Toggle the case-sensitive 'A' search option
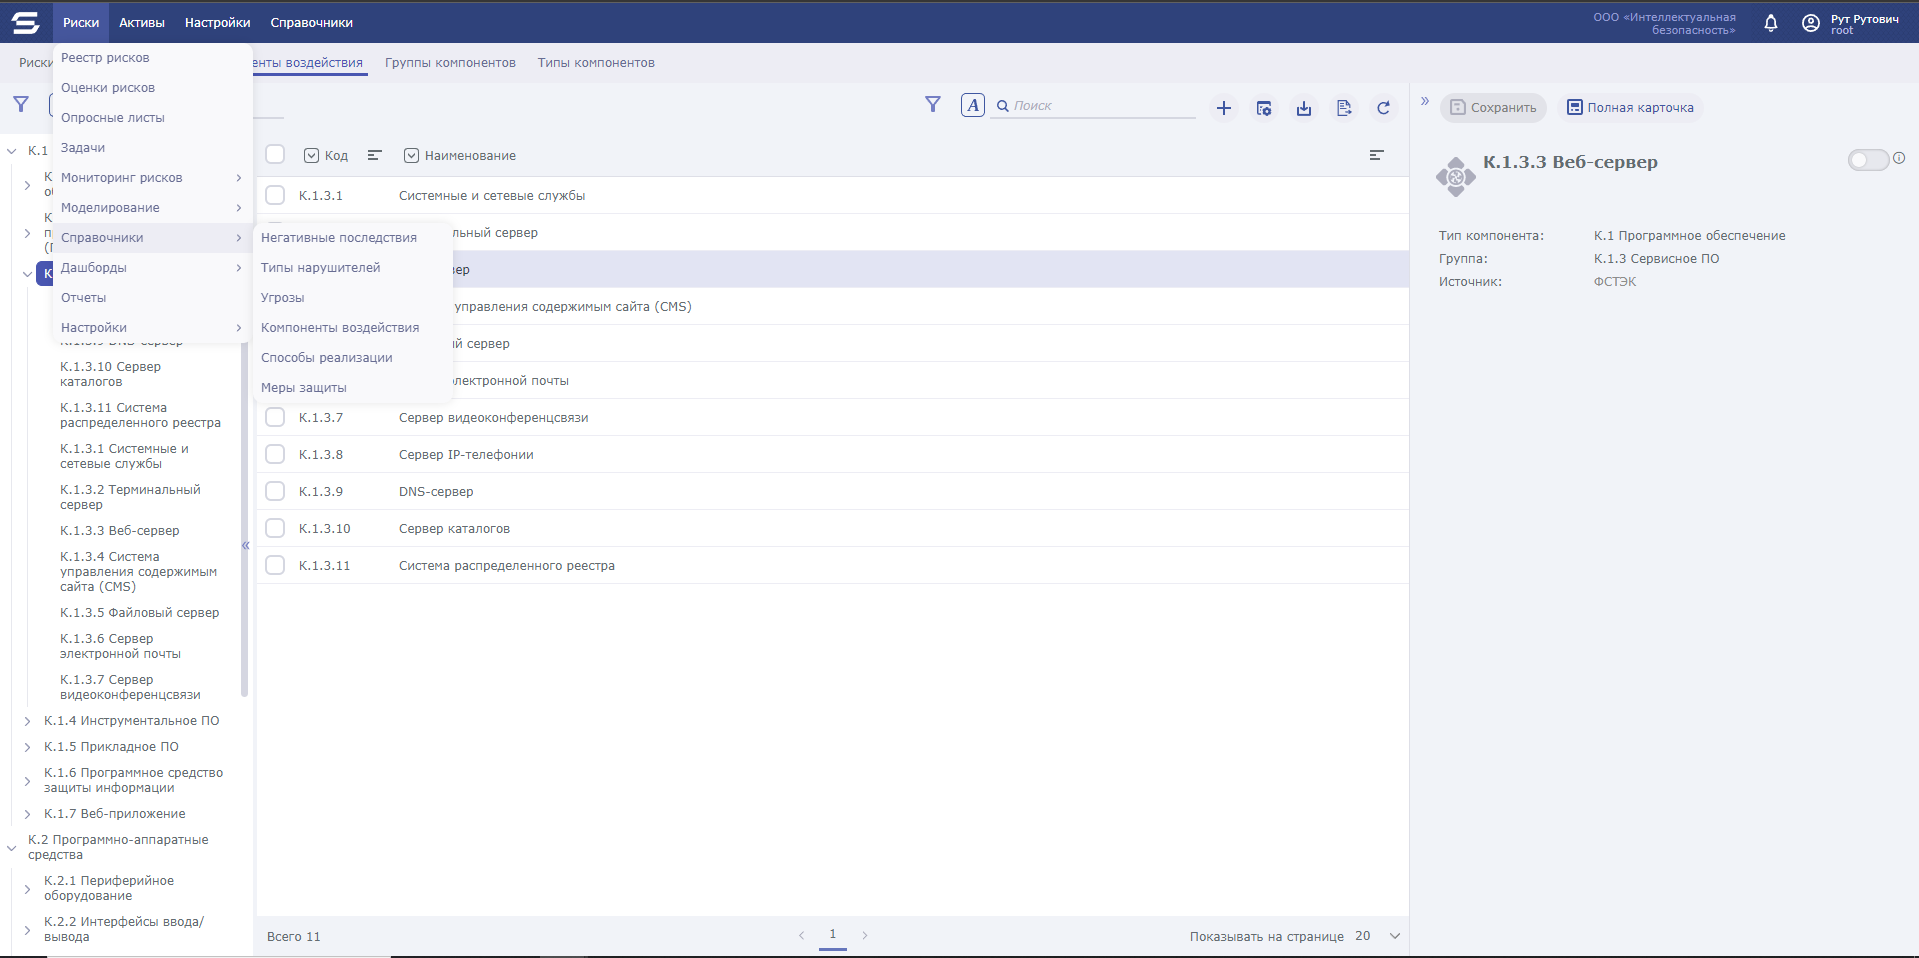This screenshot has height=958, width=1919. coord(973,105)
